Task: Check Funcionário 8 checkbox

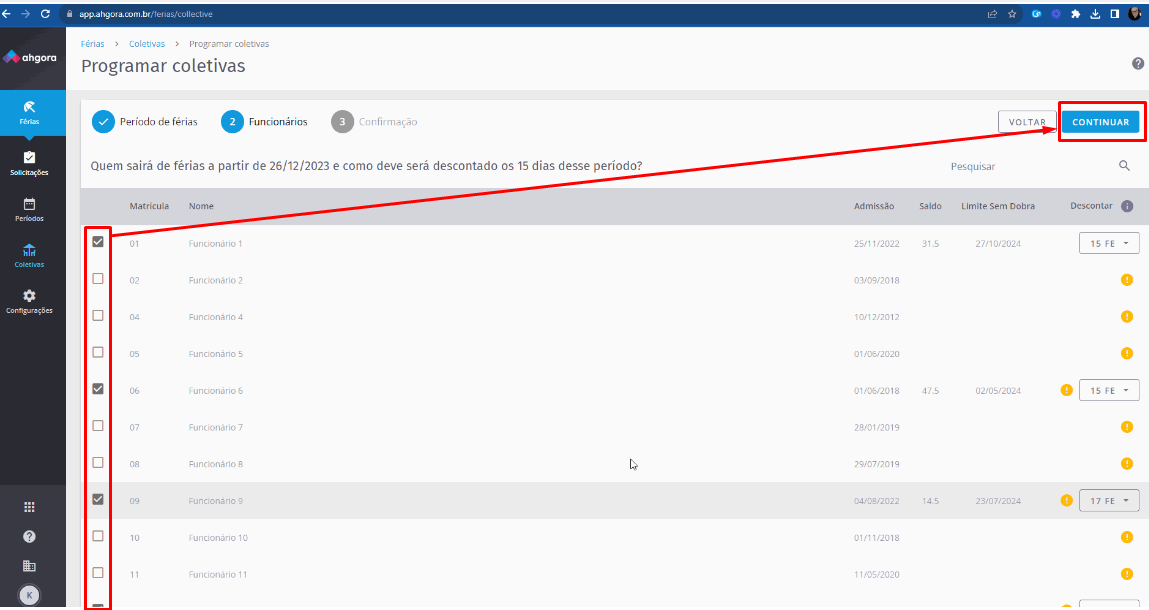Action: (x=98, y=462)
